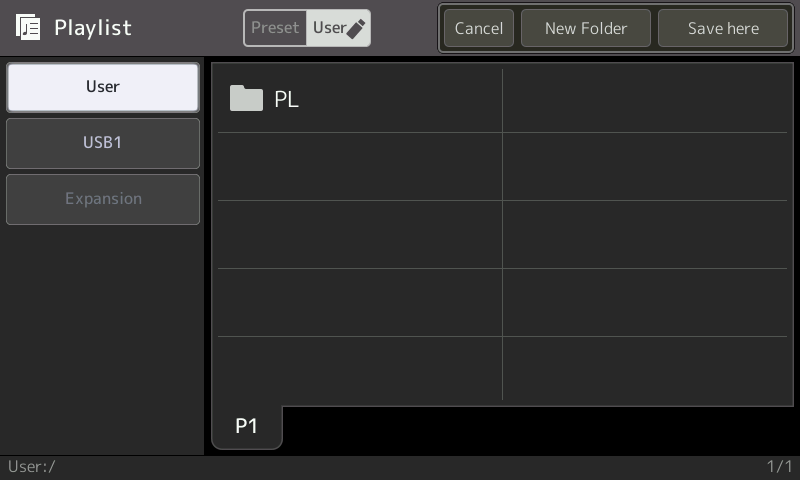Click the Save here button
The height and width of the screenshot is (480, 800).
click(723, 28)
